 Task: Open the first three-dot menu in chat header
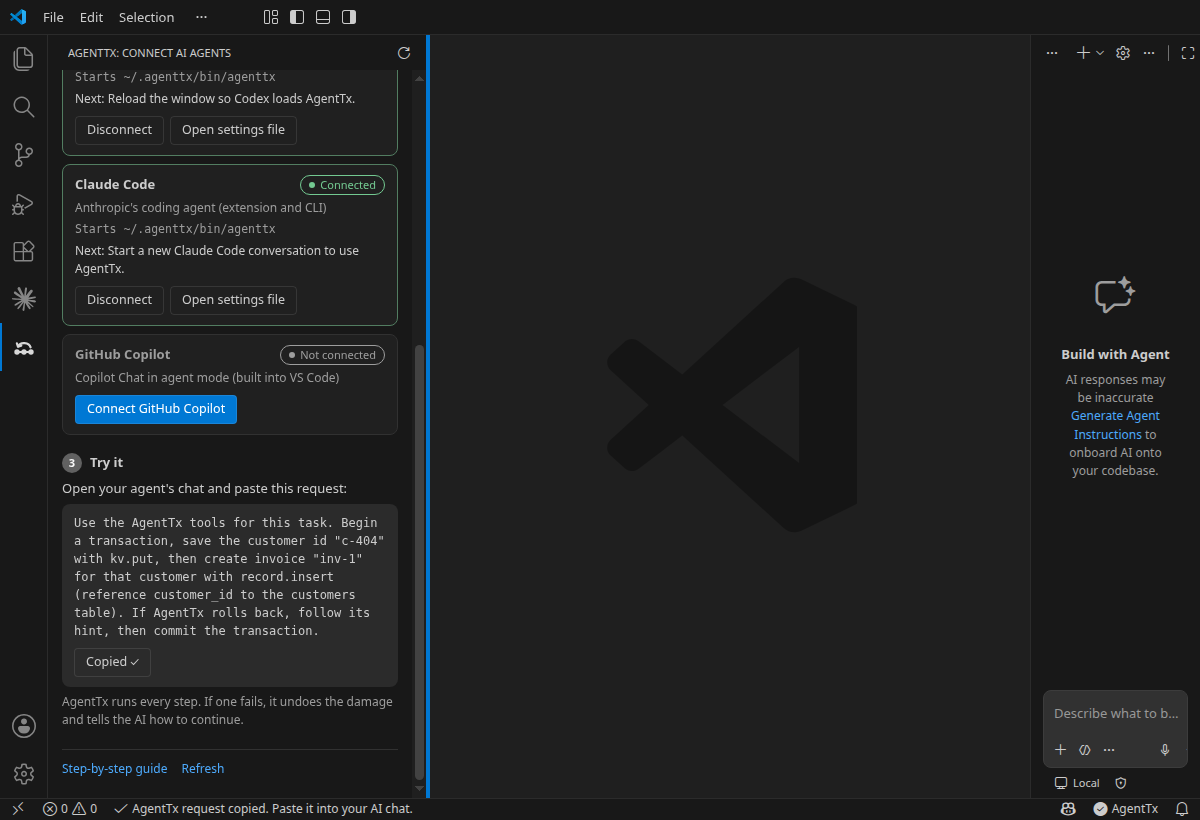[1051, 53]
